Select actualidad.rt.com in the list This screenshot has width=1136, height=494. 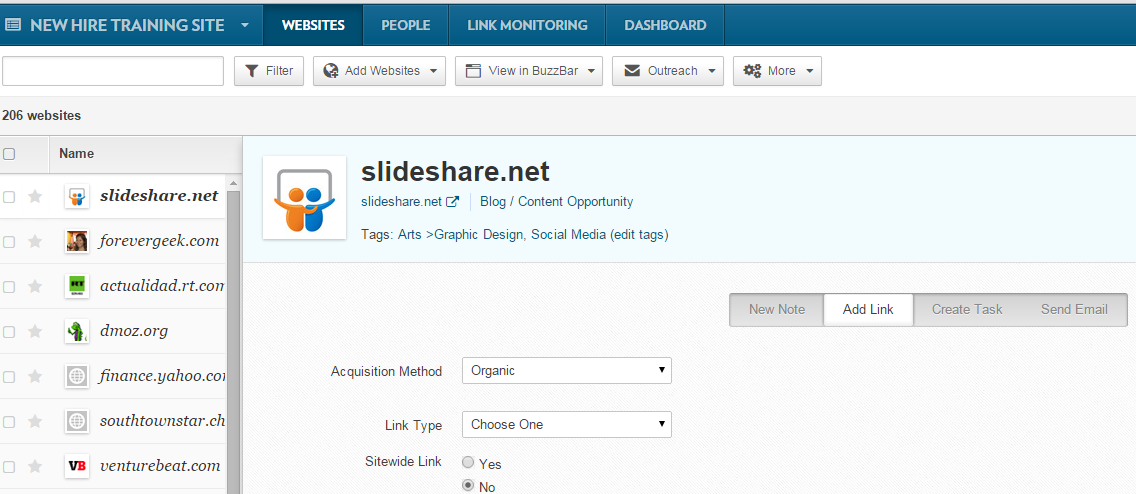(162, 286)
